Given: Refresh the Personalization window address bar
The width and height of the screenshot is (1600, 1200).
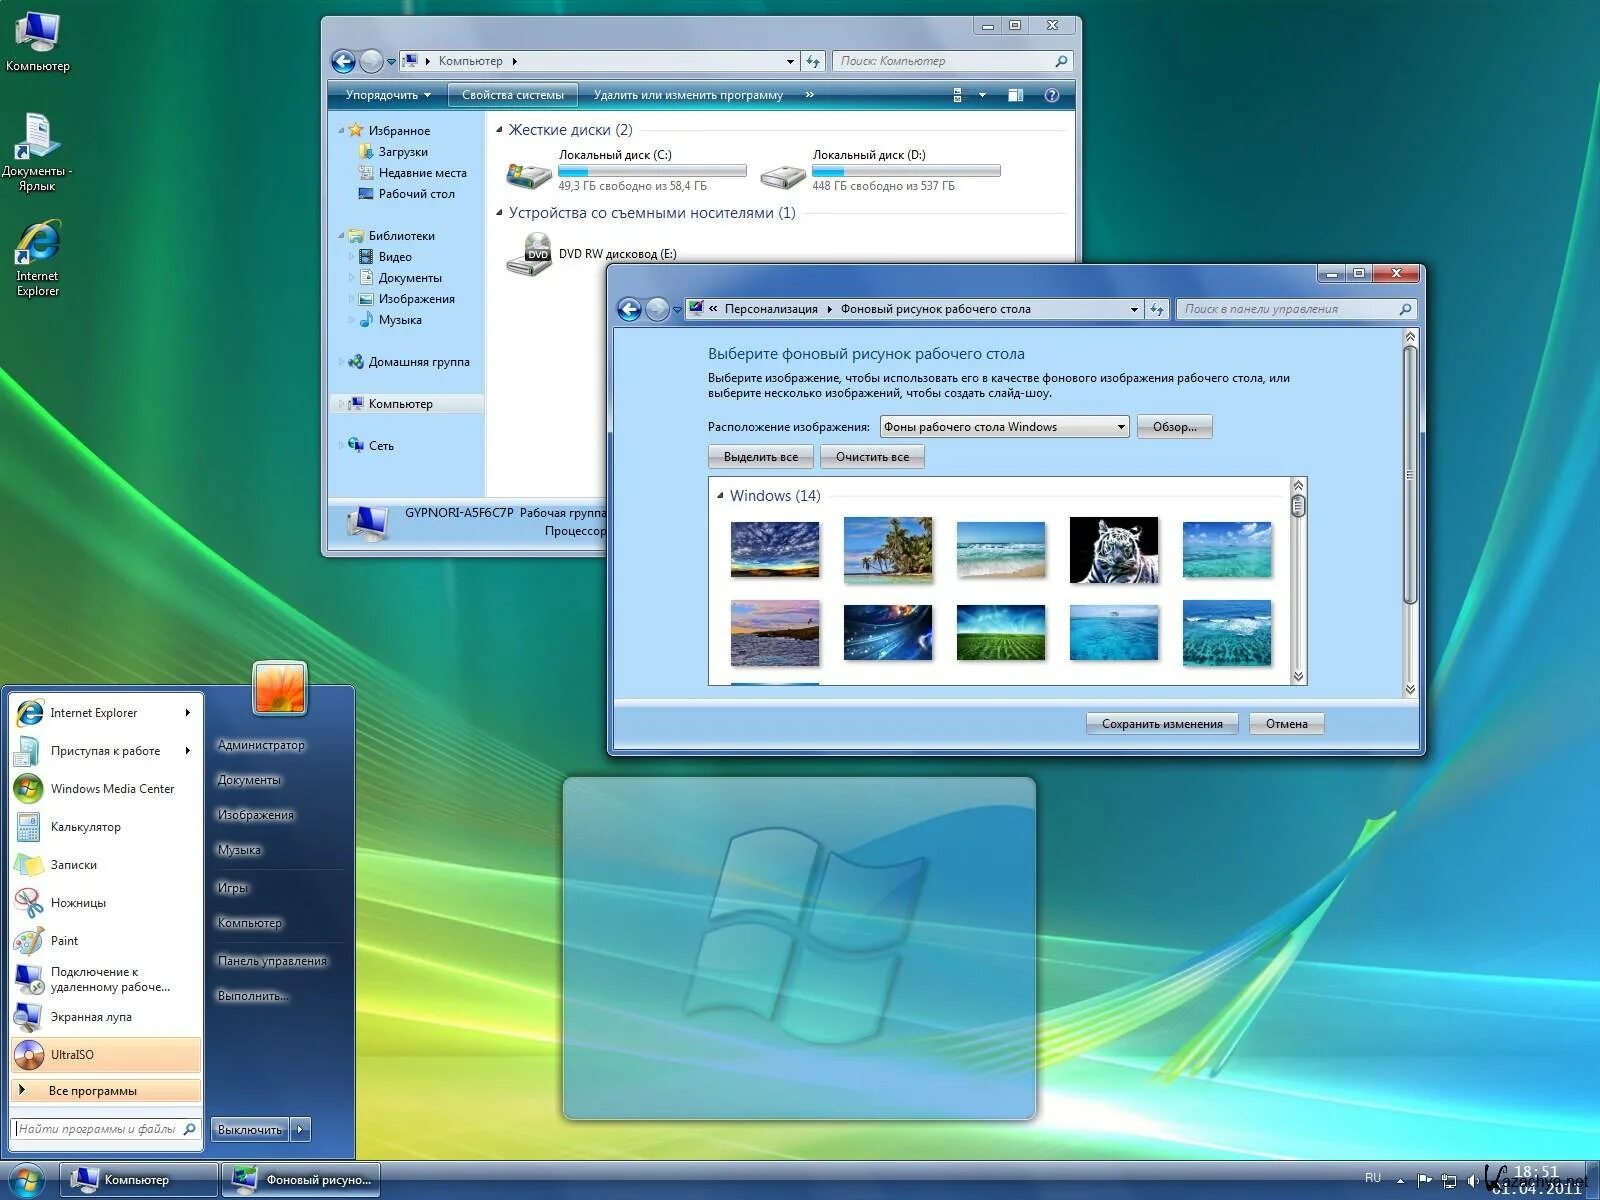Looking at the screenshot, I should coord(1157,309).
